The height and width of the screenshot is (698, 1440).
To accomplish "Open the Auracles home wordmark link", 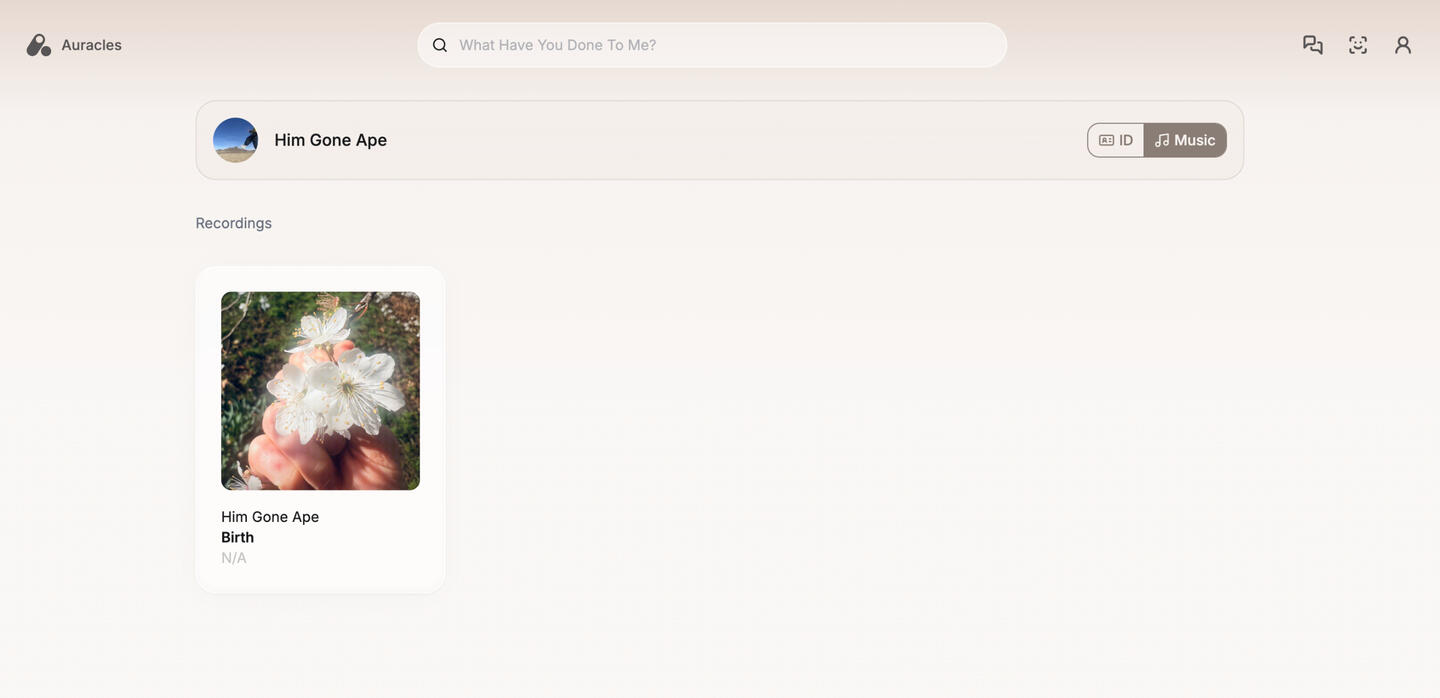I will 91,45.
